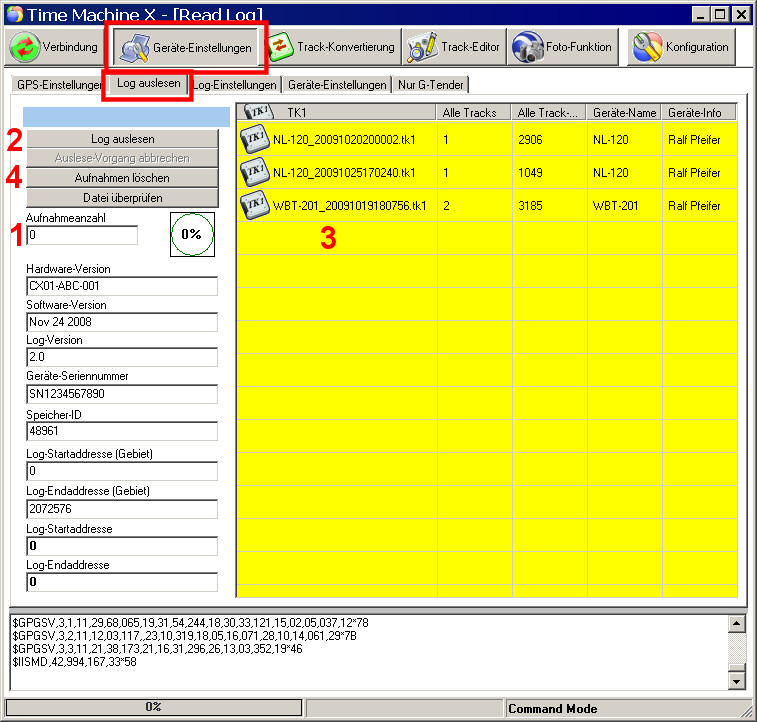The image size is (757, 722).
Task: Click the Datei überprüfen button
Action: pos(122,197)
